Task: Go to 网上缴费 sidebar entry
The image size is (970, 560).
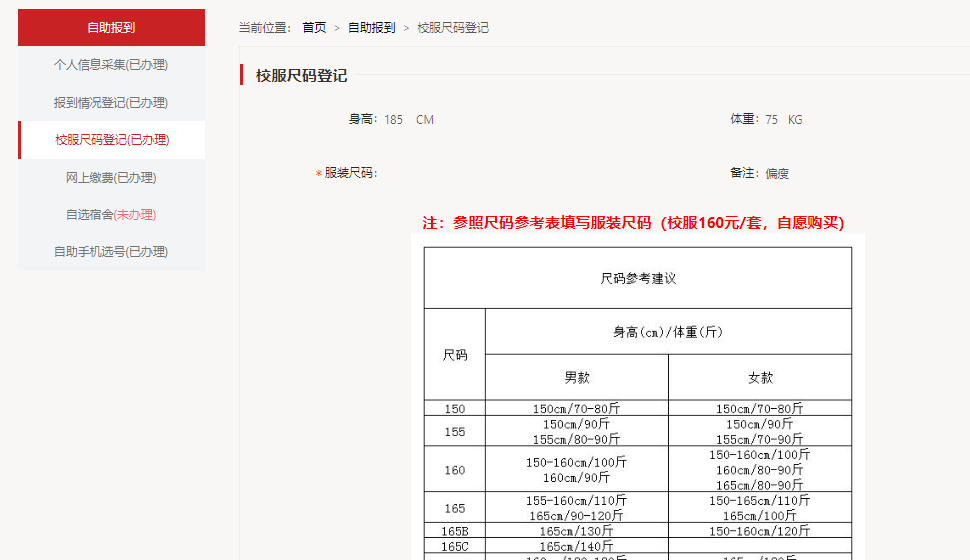Action: tap(111, 178)
